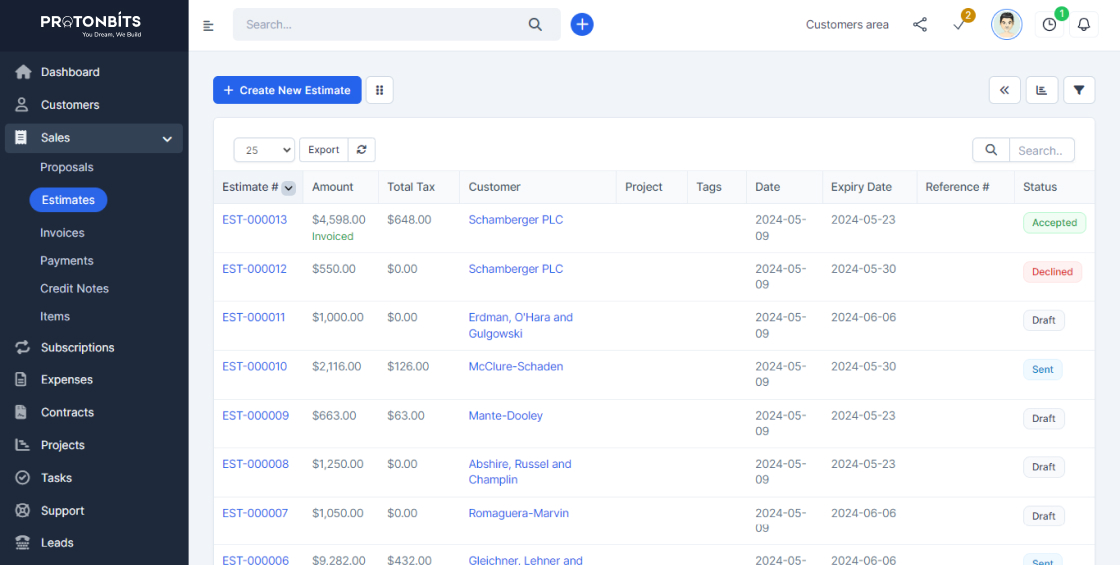Click the blue quick-create plus icon
Image resolution: width=1120 pixels, height=565 pixels.
pyautogui.click(x=582, y=25)
